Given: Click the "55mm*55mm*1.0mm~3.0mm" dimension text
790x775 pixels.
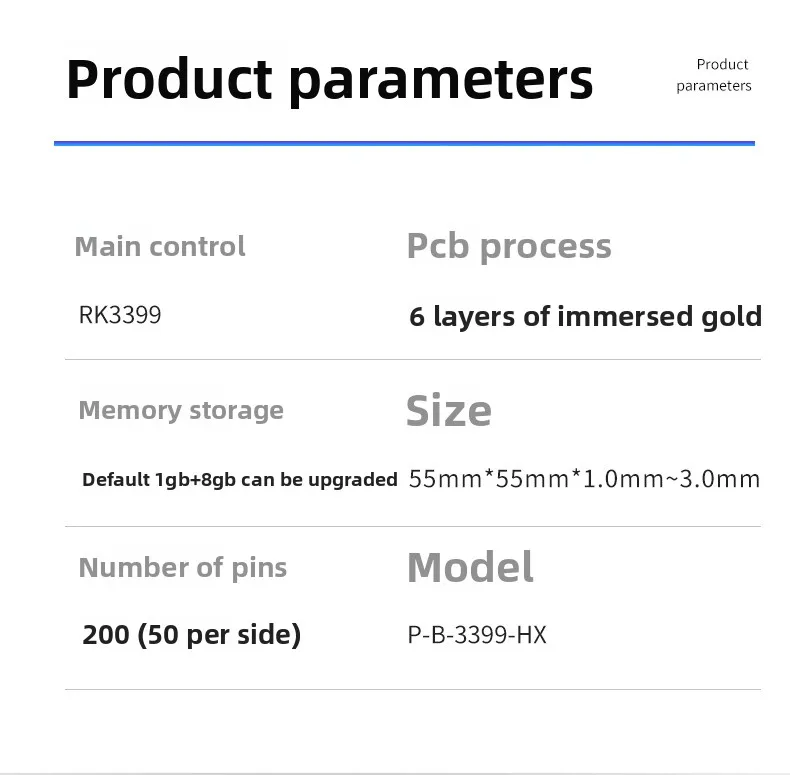Looking at the screenshot, I should 585,479.
